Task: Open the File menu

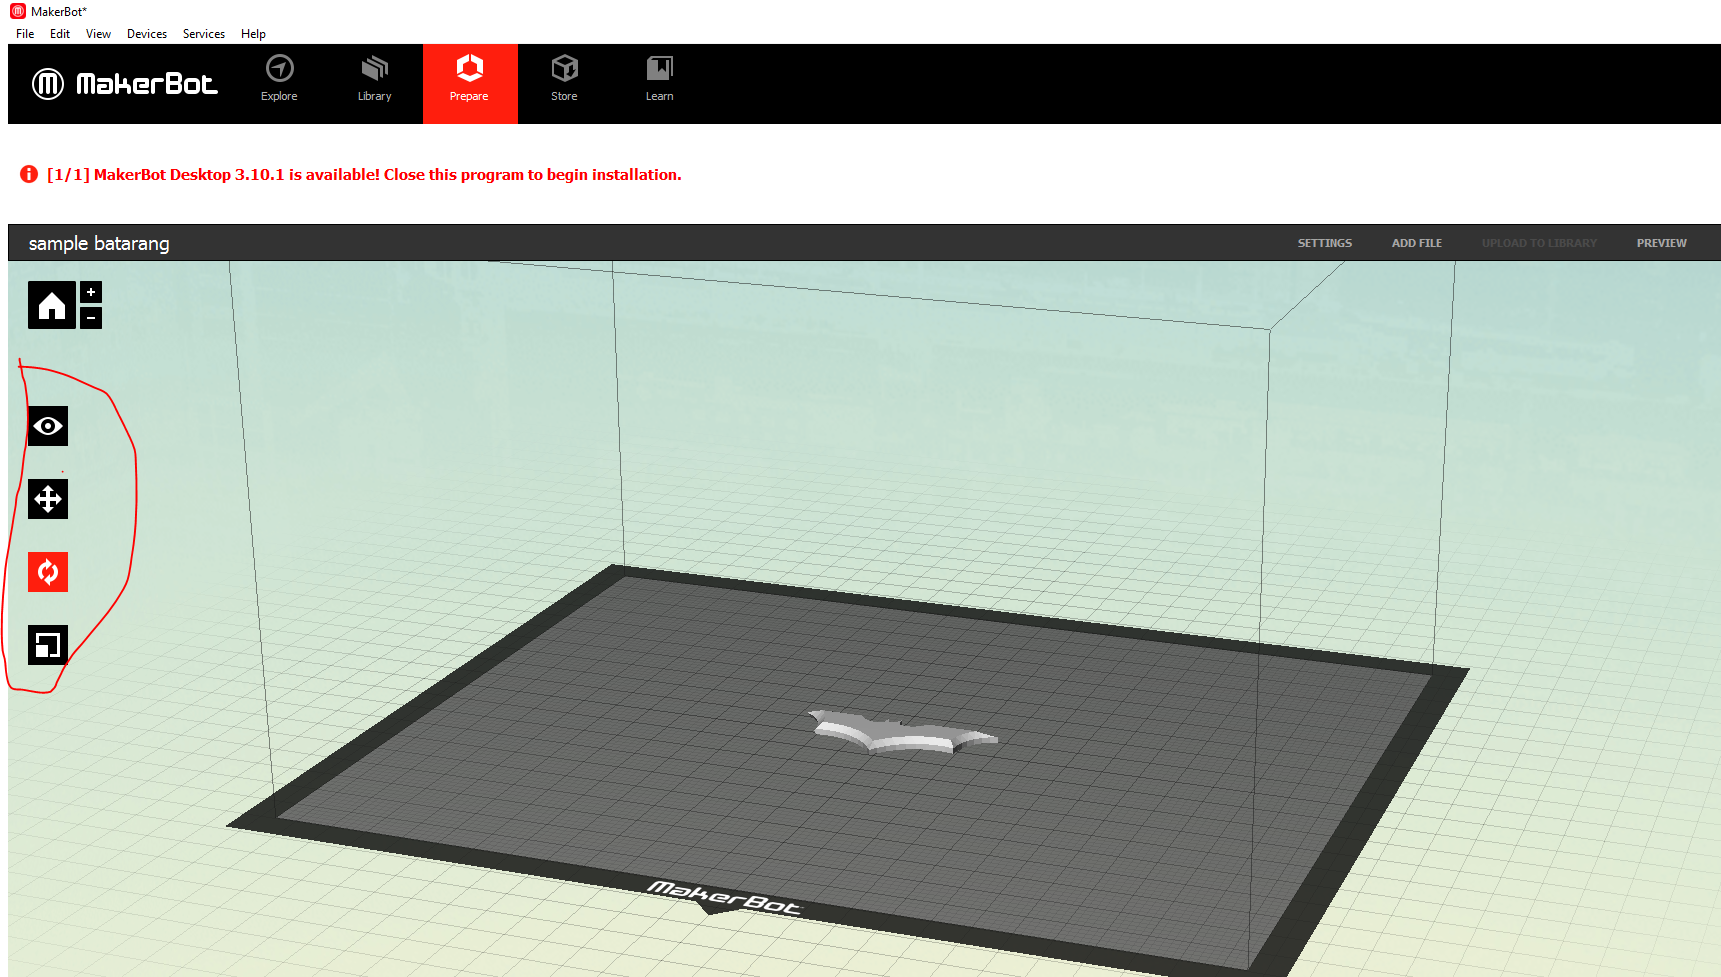Action: click(25, 34)
